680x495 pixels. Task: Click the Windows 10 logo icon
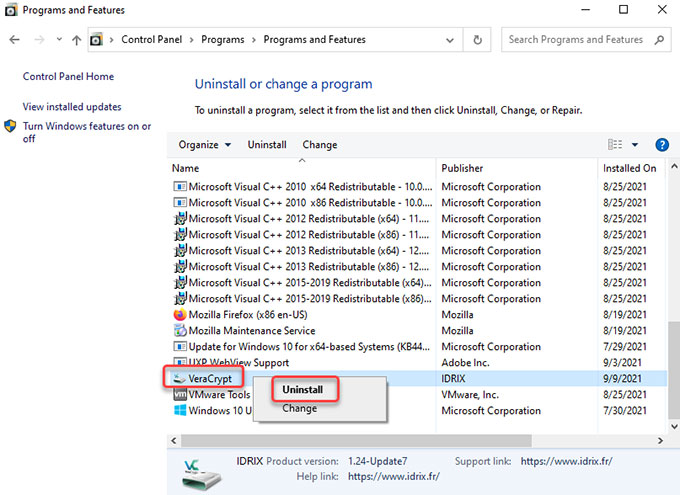tap(180, 410)
